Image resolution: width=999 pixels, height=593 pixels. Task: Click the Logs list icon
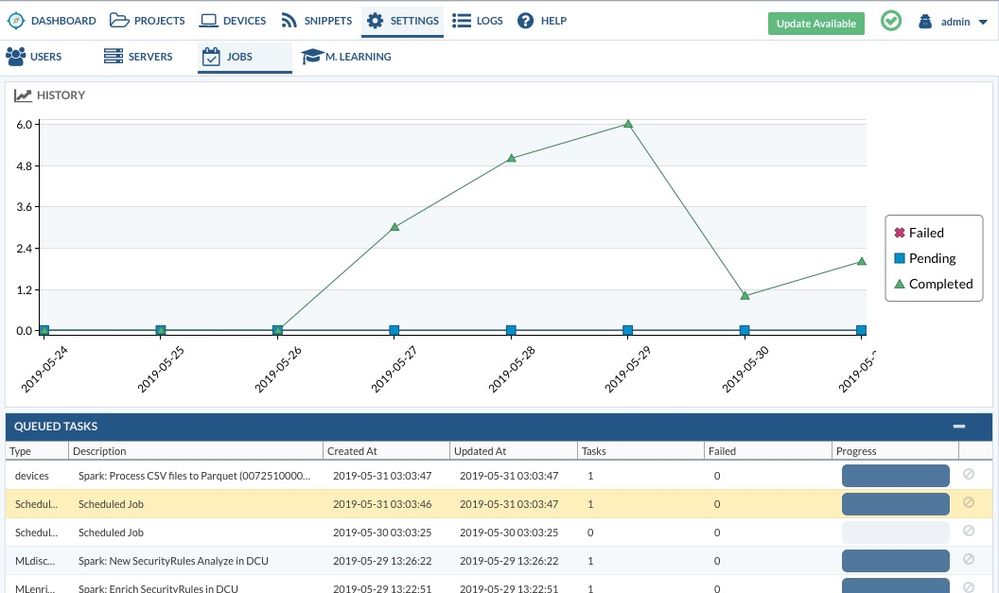461,20
